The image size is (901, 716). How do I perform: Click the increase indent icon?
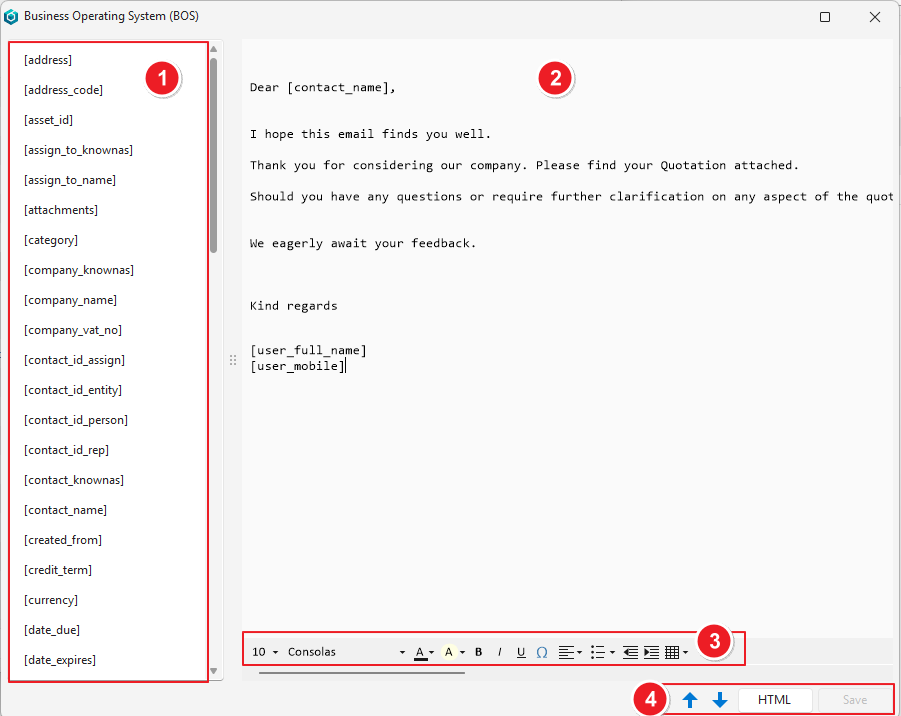[x=651, y=652]
